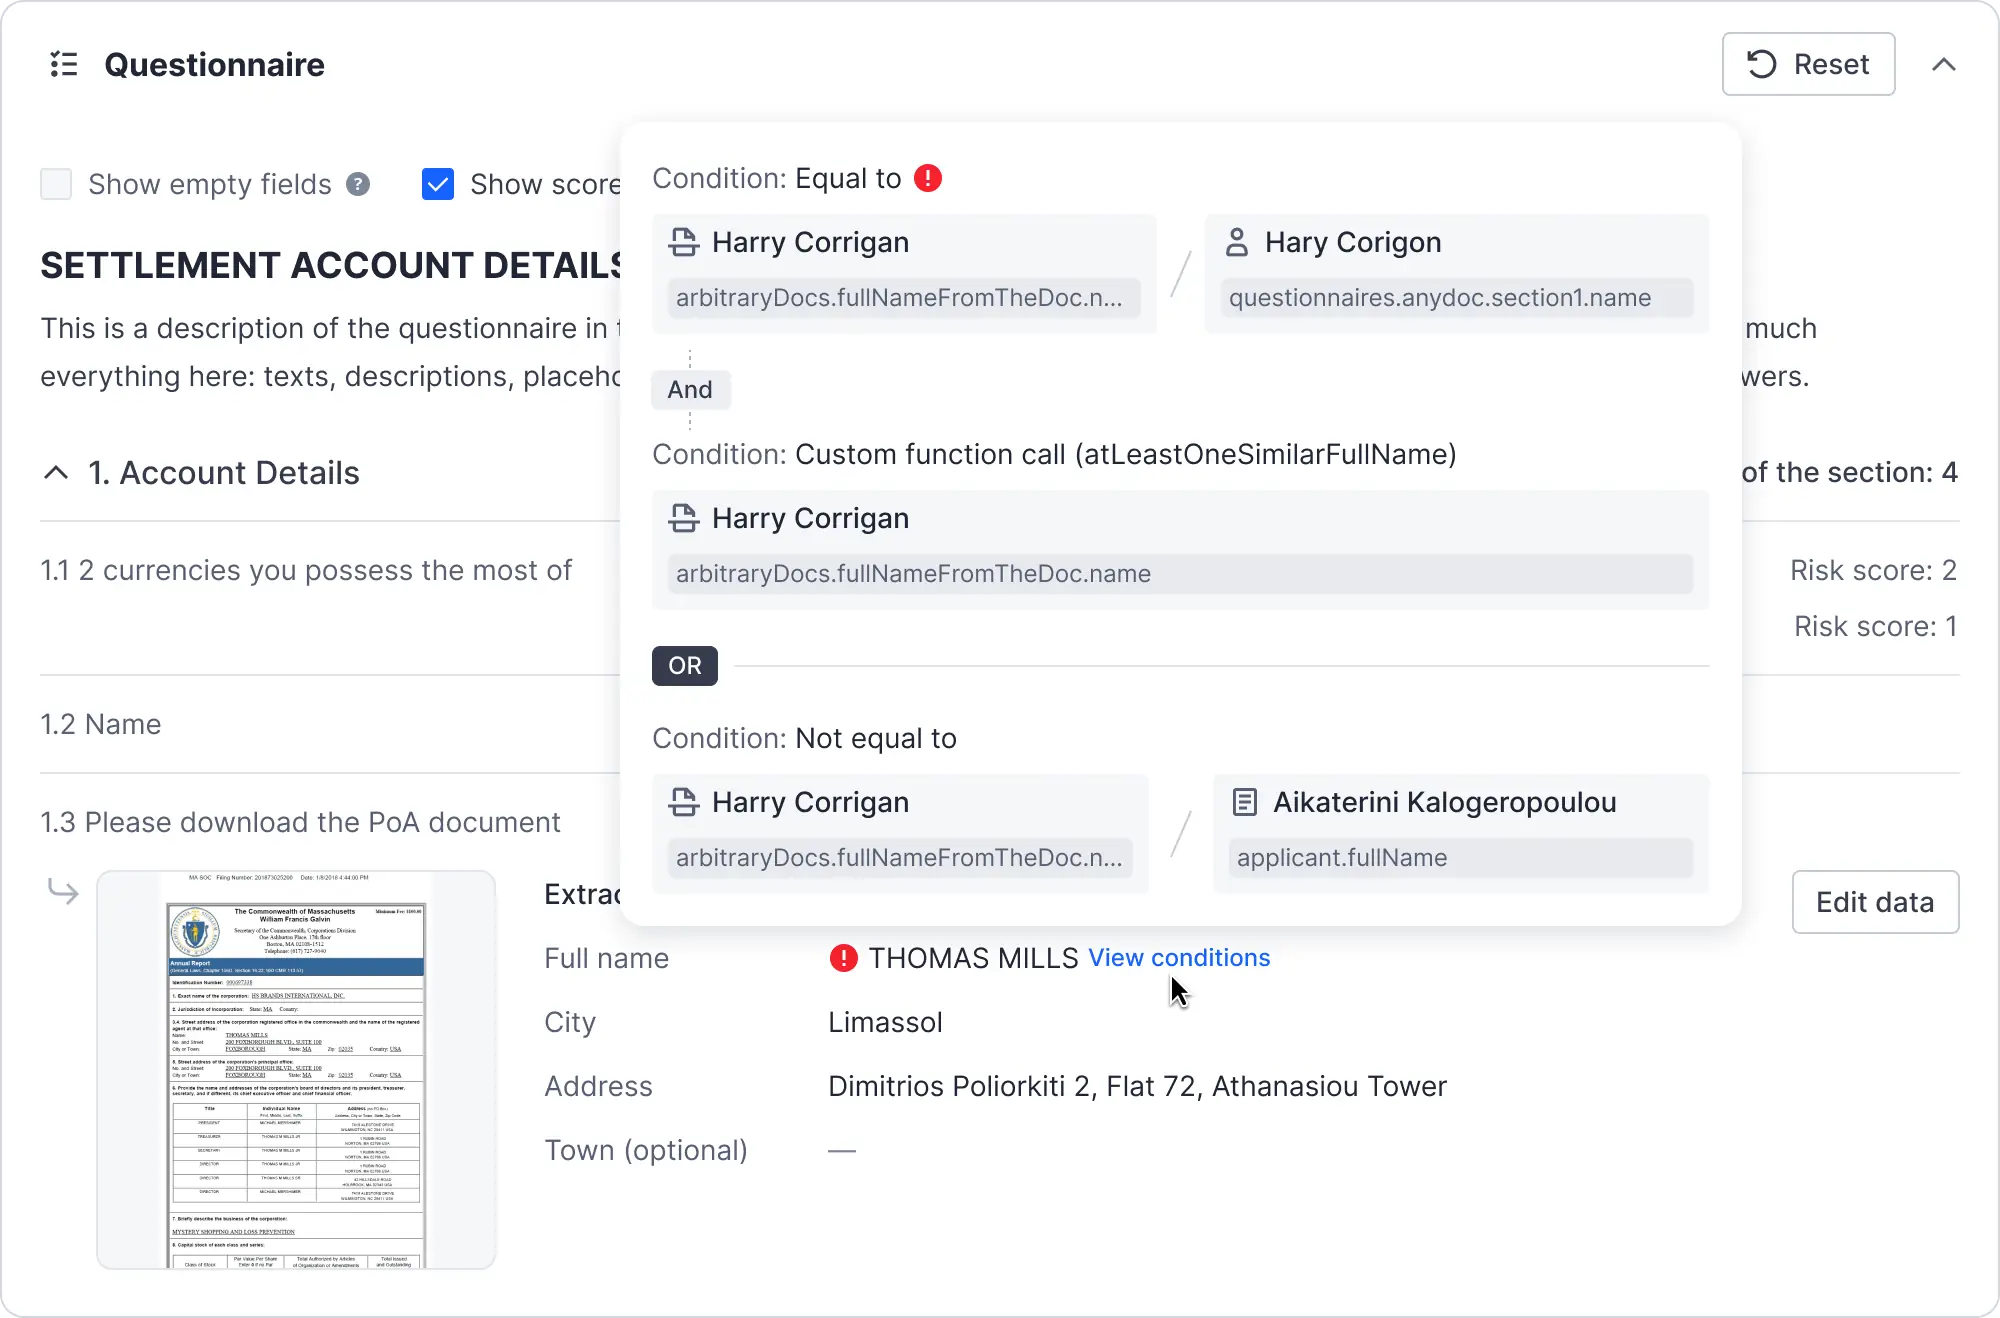
Task: Click the applicant.fullName field path
Action: coord(1341,858)
